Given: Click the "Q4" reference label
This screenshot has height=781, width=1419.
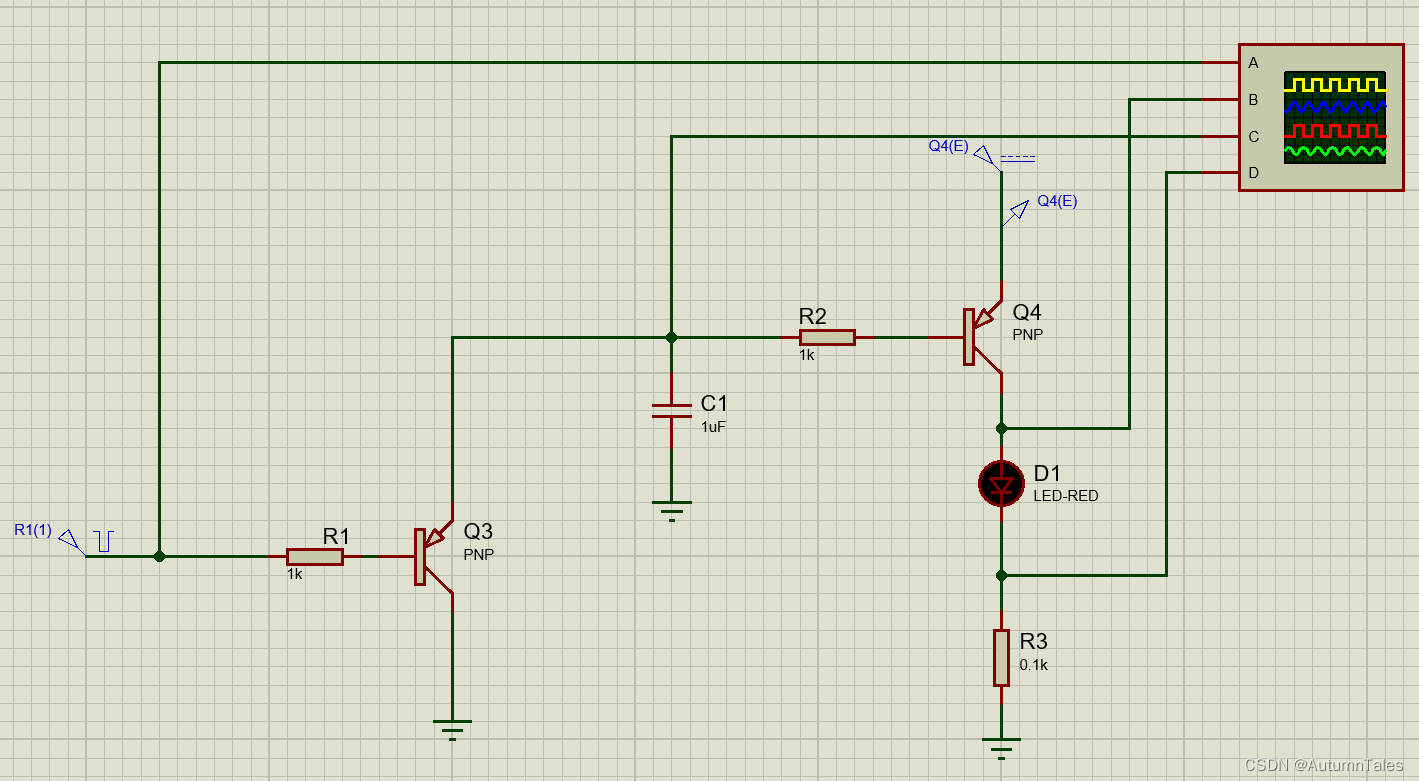Looking at the screenshot, I should coord(1027,312).
